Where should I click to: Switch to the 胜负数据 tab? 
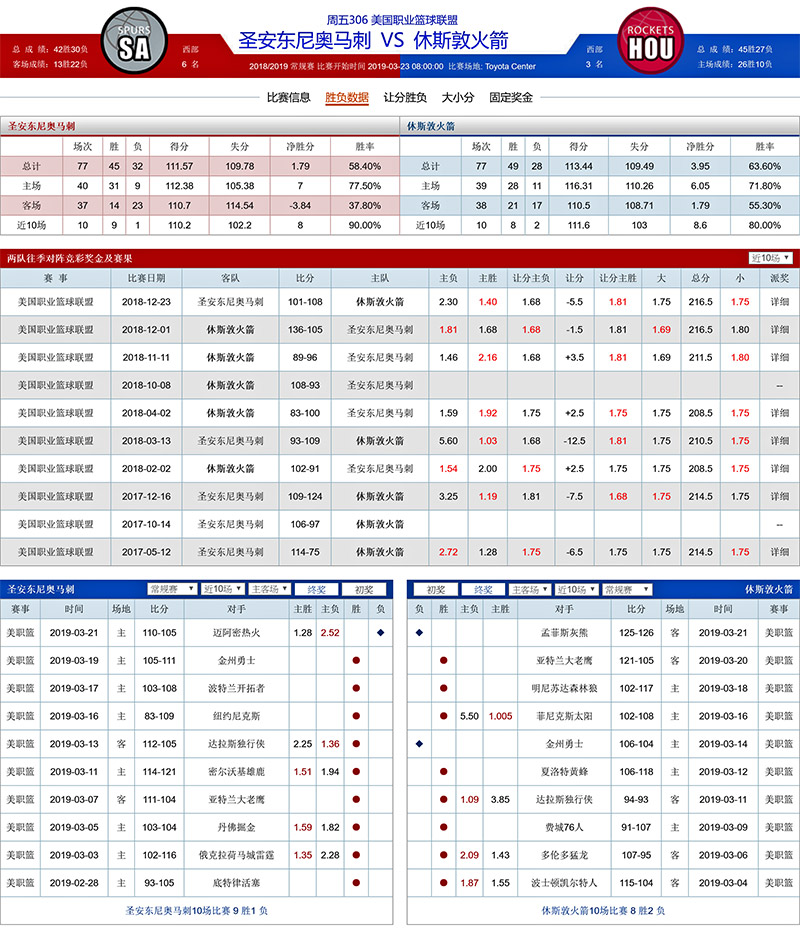(x=347, y=98)
